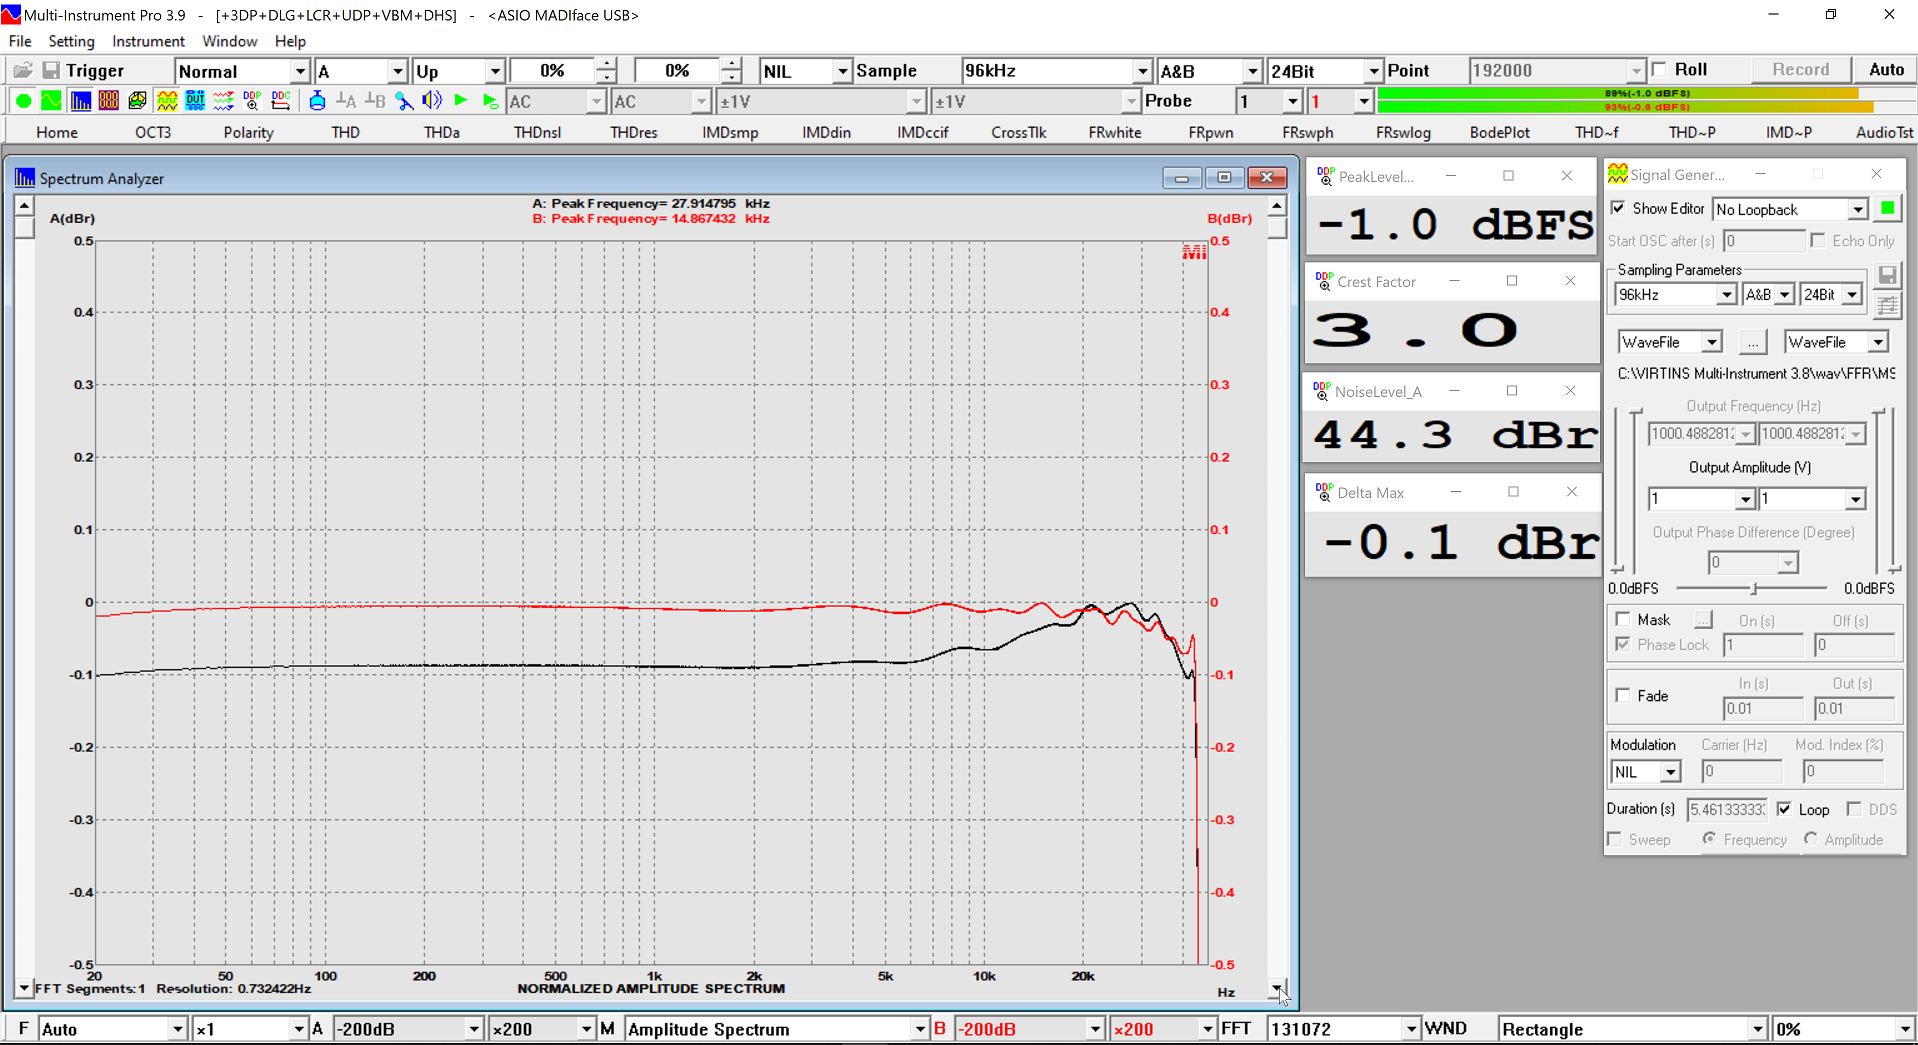Click the left channel vertical amplitude slider
The height and width of the screenshot is (1045, 1918).
pos(1635,490)
